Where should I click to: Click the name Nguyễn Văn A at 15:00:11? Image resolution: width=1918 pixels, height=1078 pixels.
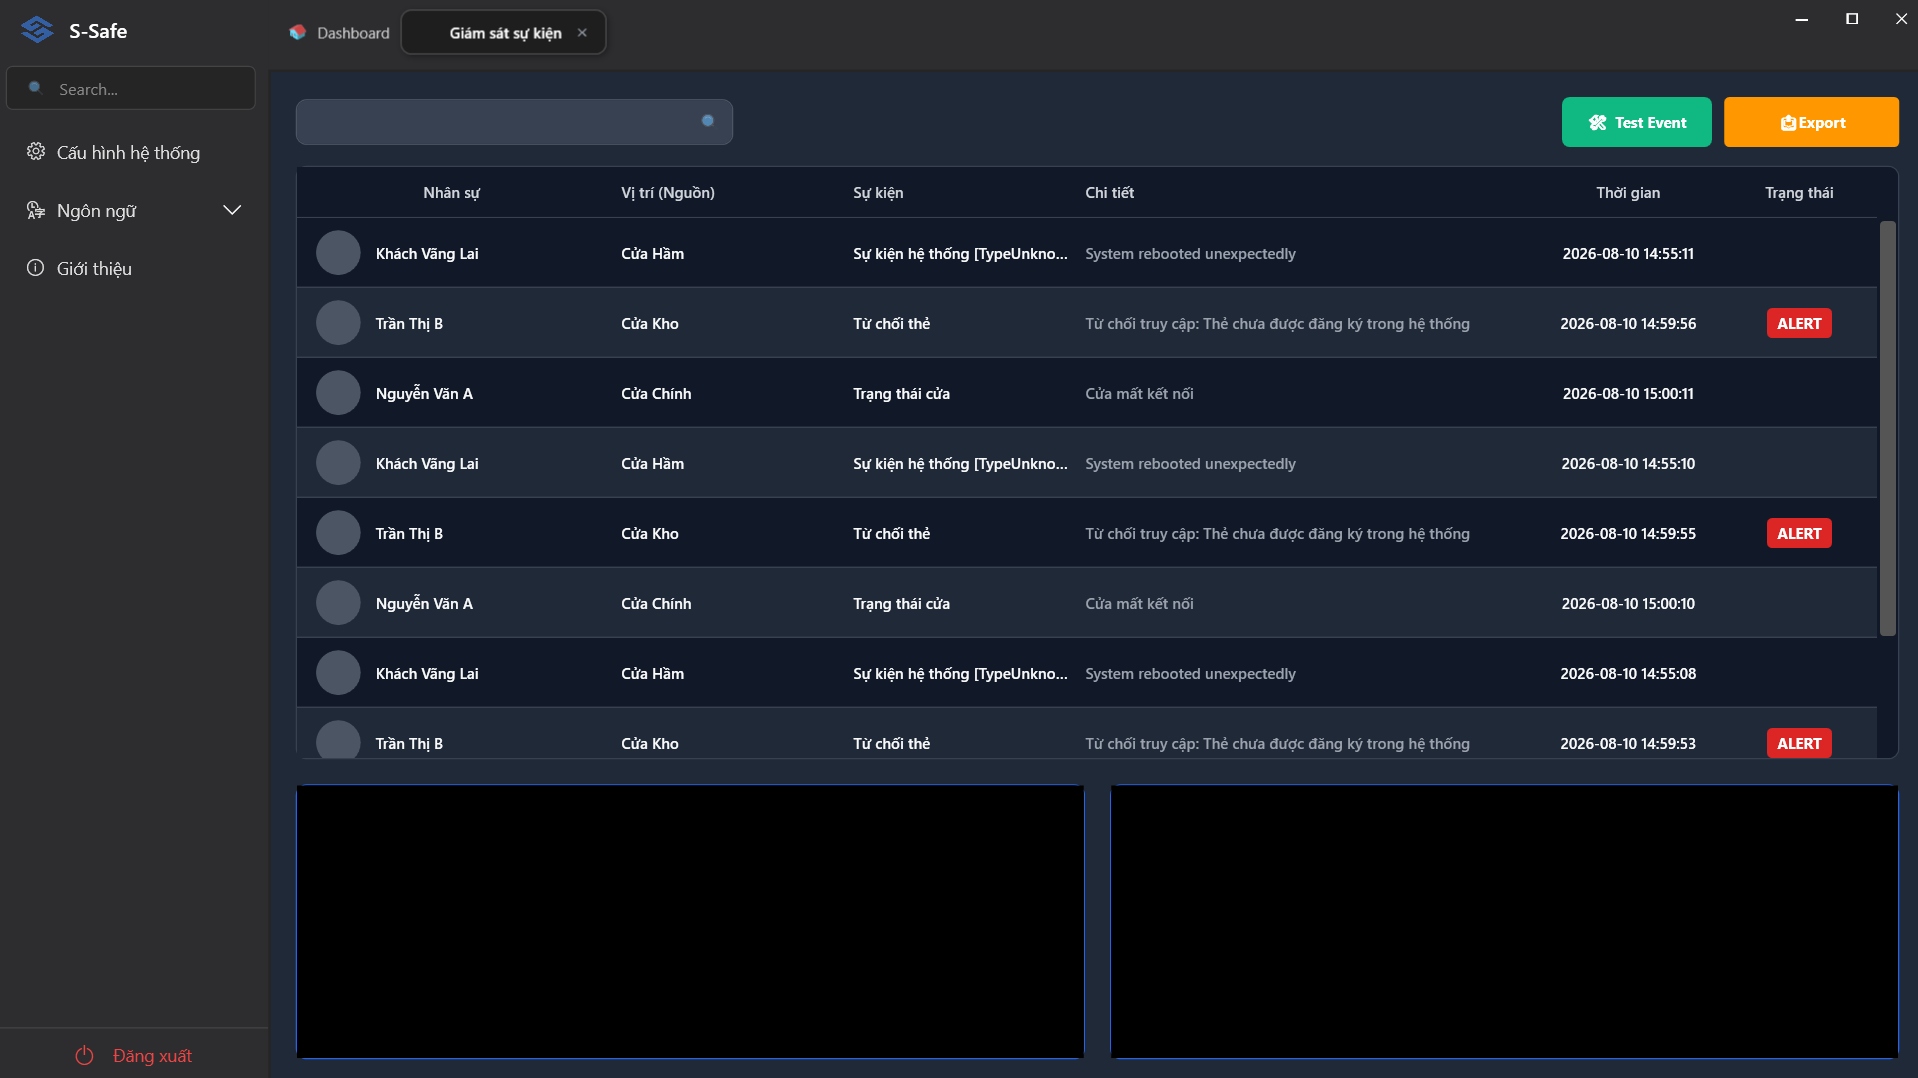point(424,393)
